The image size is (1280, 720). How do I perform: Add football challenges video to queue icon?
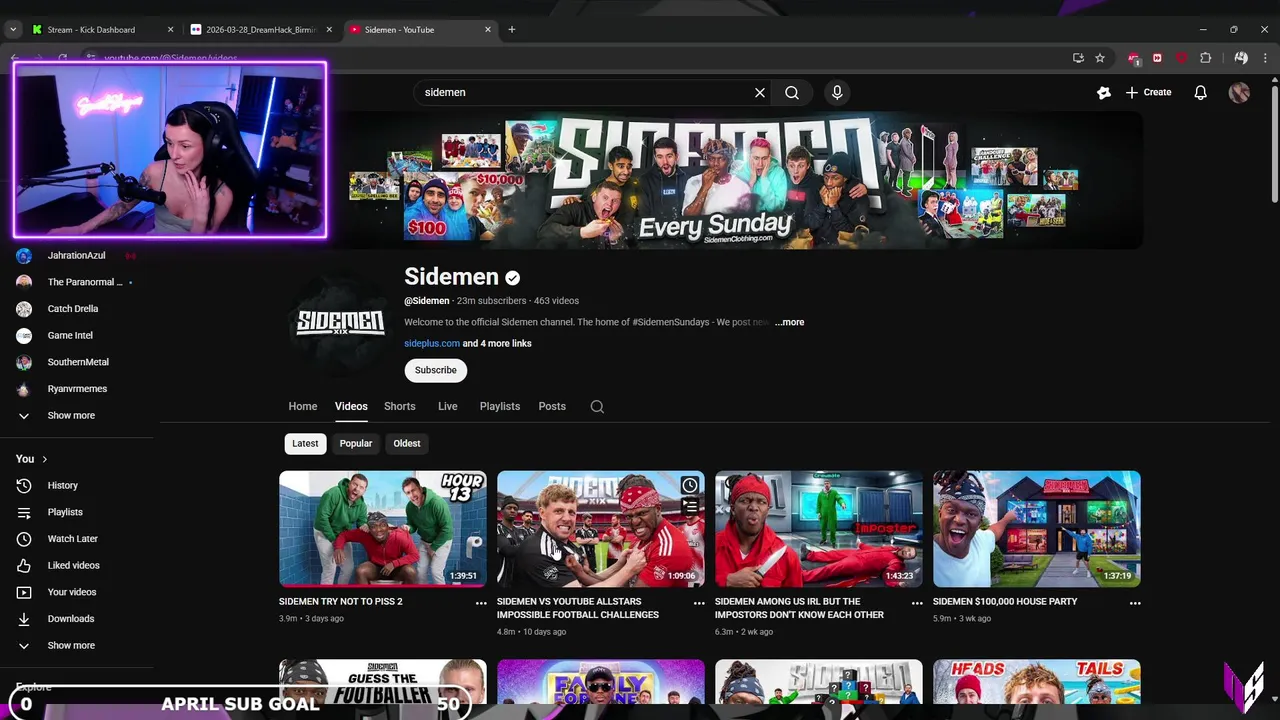[x=690, y=507]
